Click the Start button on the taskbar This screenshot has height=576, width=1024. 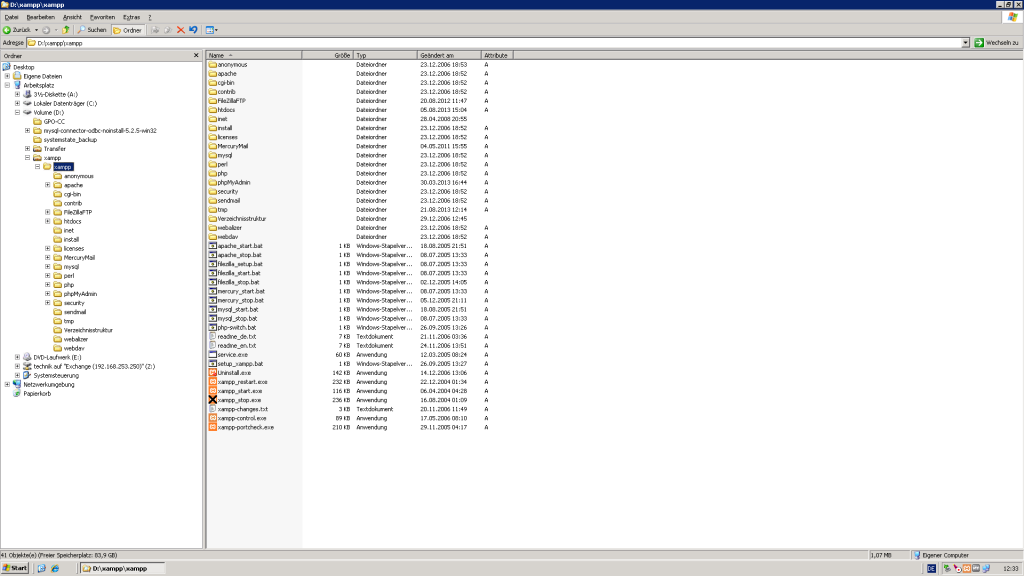(14, 569)
